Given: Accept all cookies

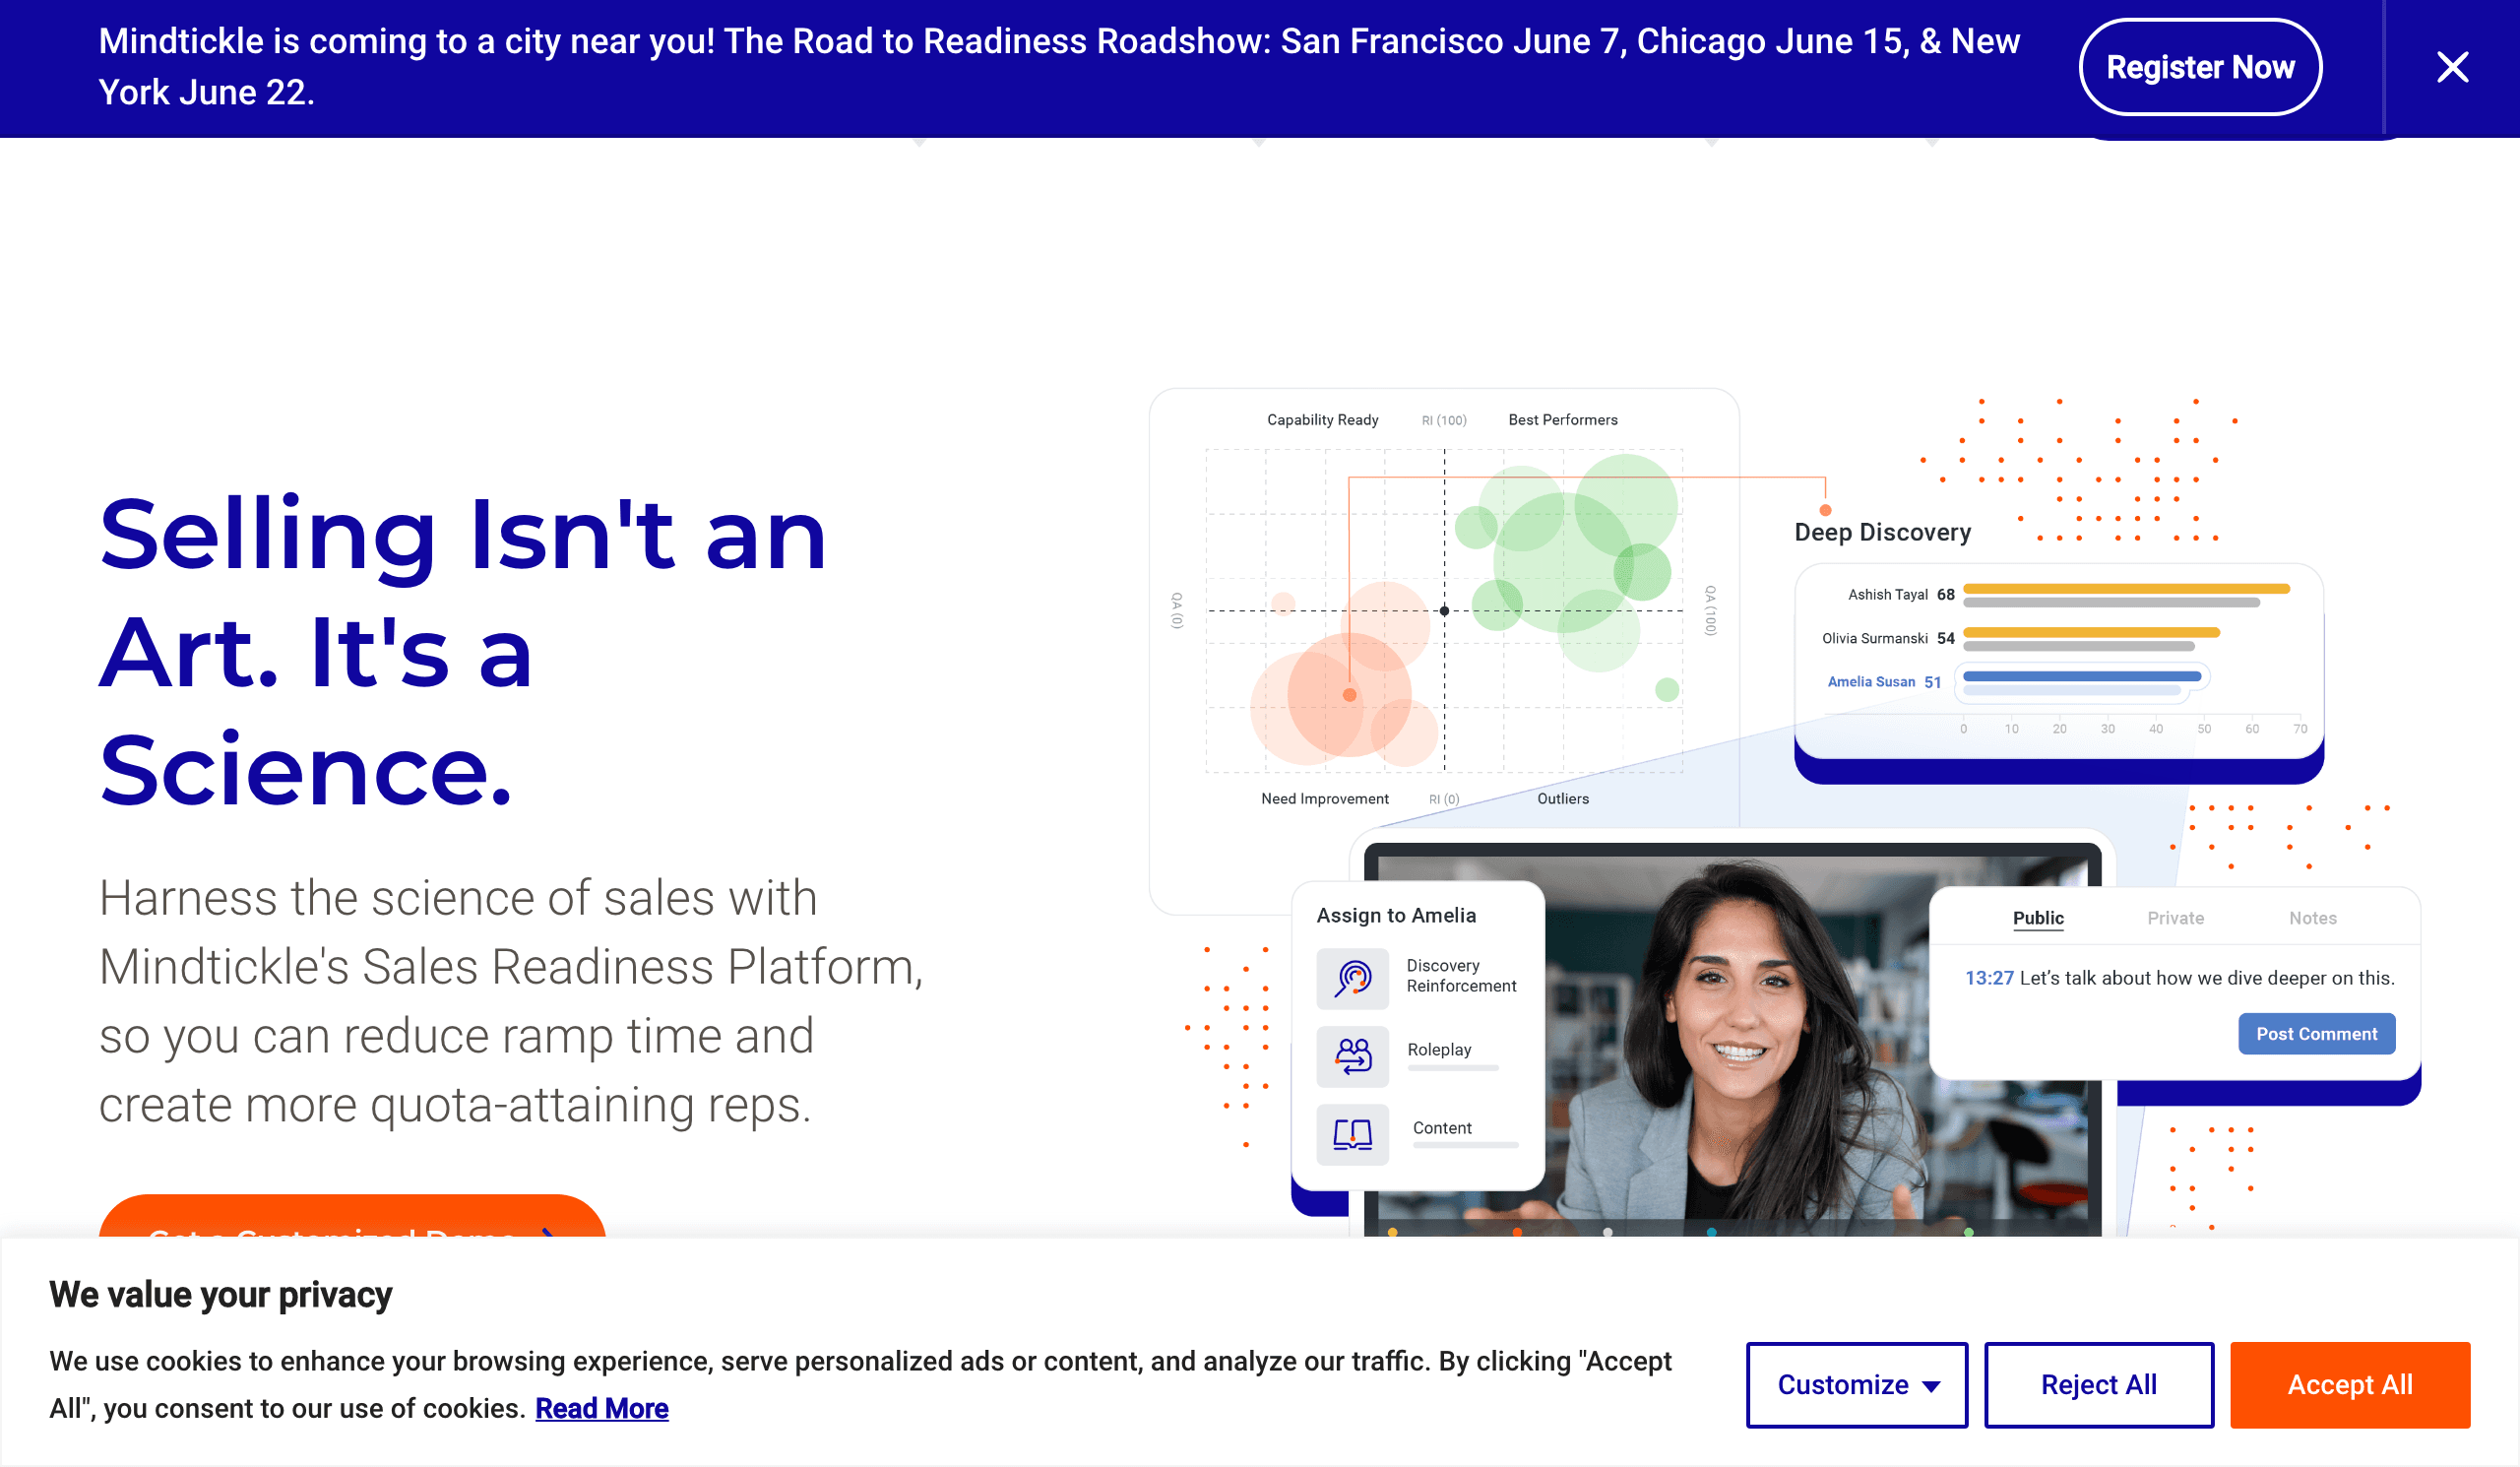Looking at the screenshot, I should click(2349, 1384).
